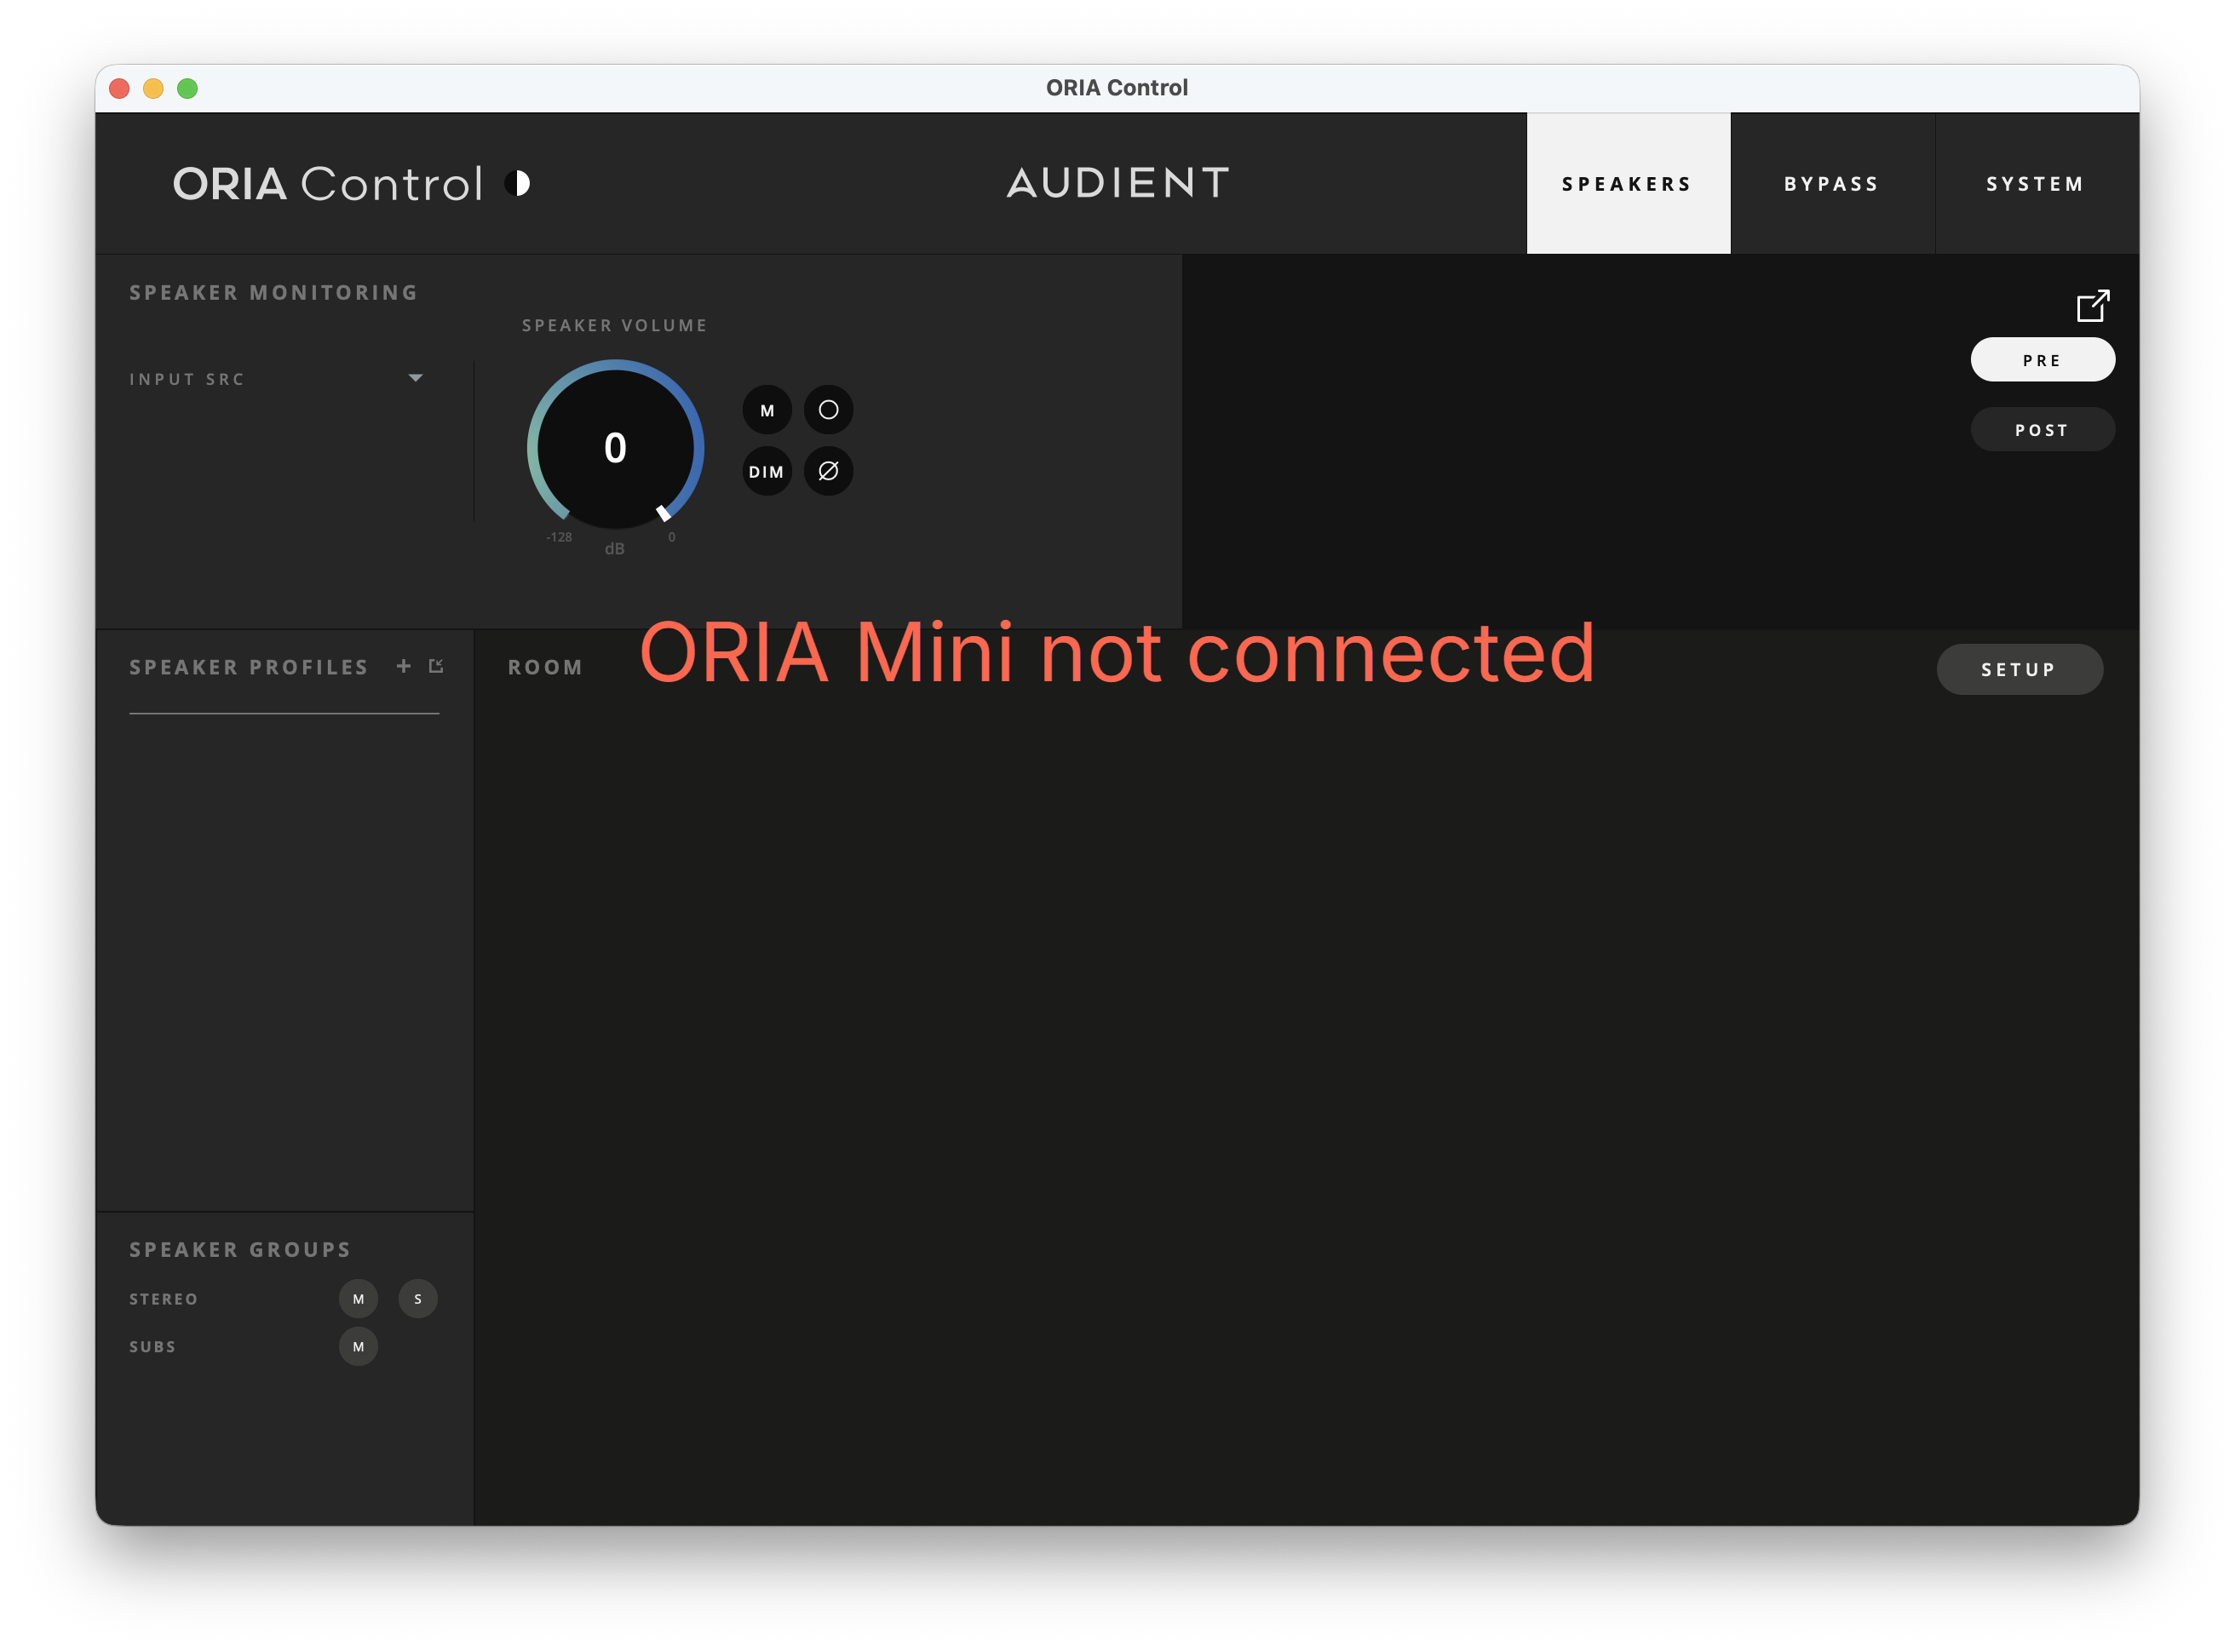The width and height of the screenshot is (2235, 1652).
Task: Click the AUDIENT logo
Action: (x=1118, y=183)
